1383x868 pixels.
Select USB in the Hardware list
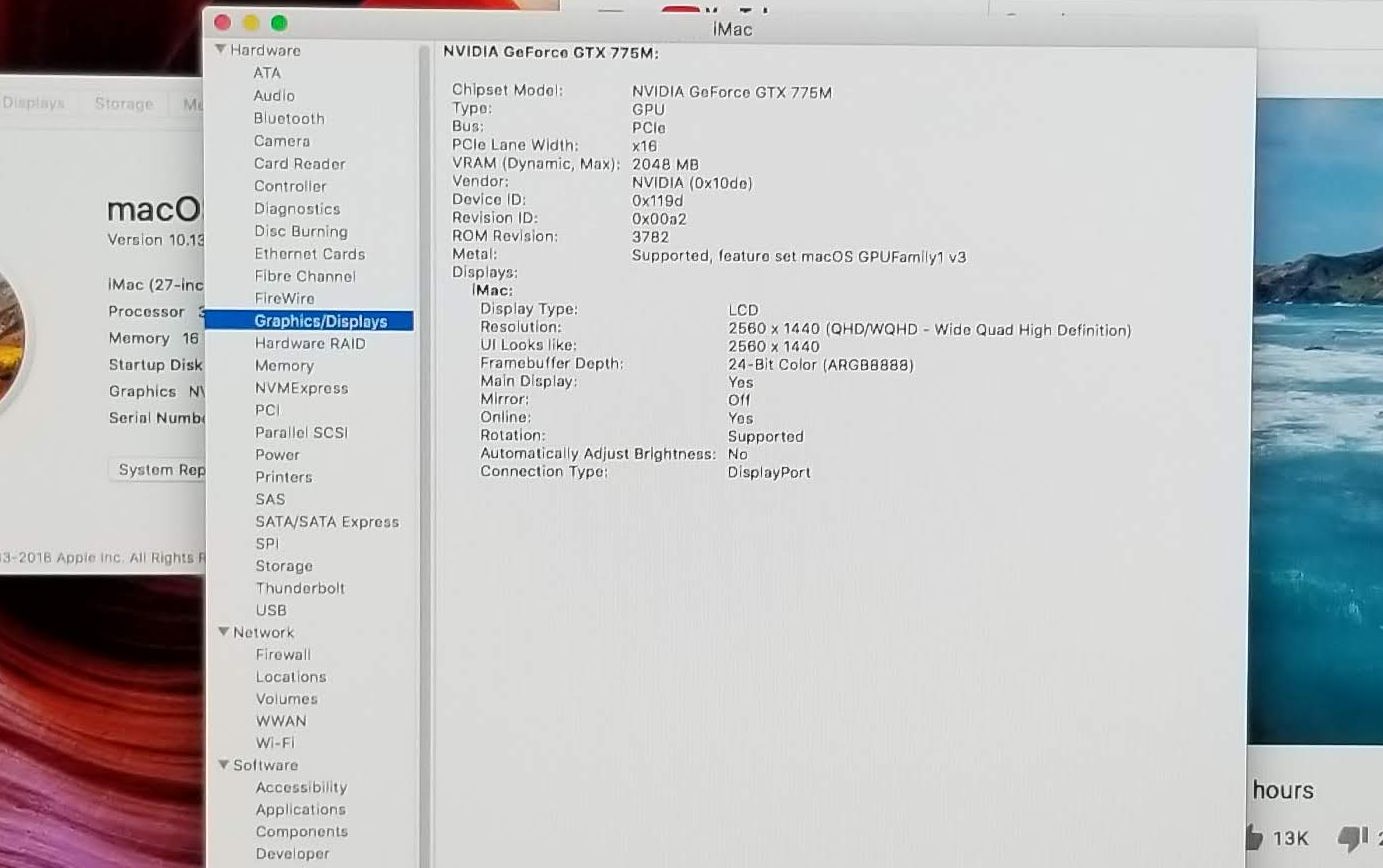(270, 610)
